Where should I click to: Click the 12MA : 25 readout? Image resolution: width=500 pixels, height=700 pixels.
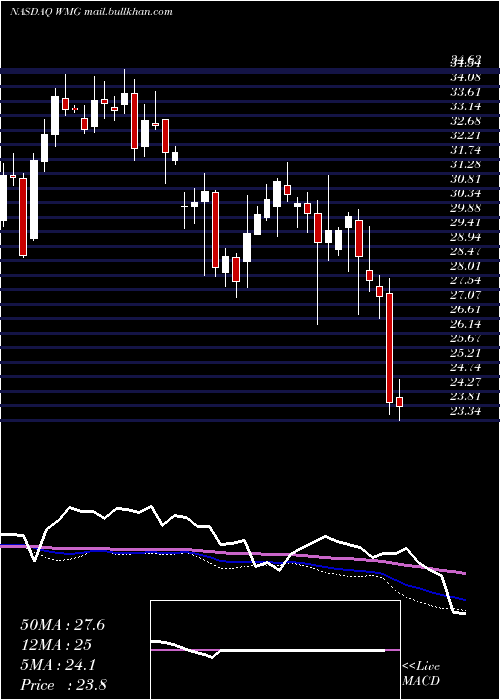point(56,645)
